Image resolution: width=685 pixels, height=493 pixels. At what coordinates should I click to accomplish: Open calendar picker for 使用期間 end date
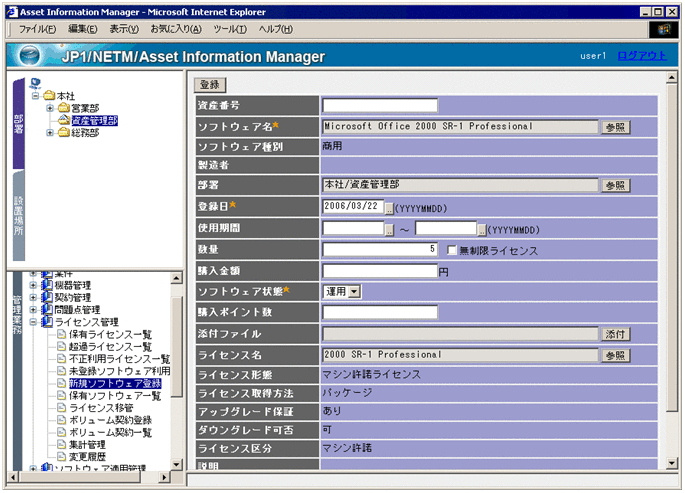click(x=481, y=229)
